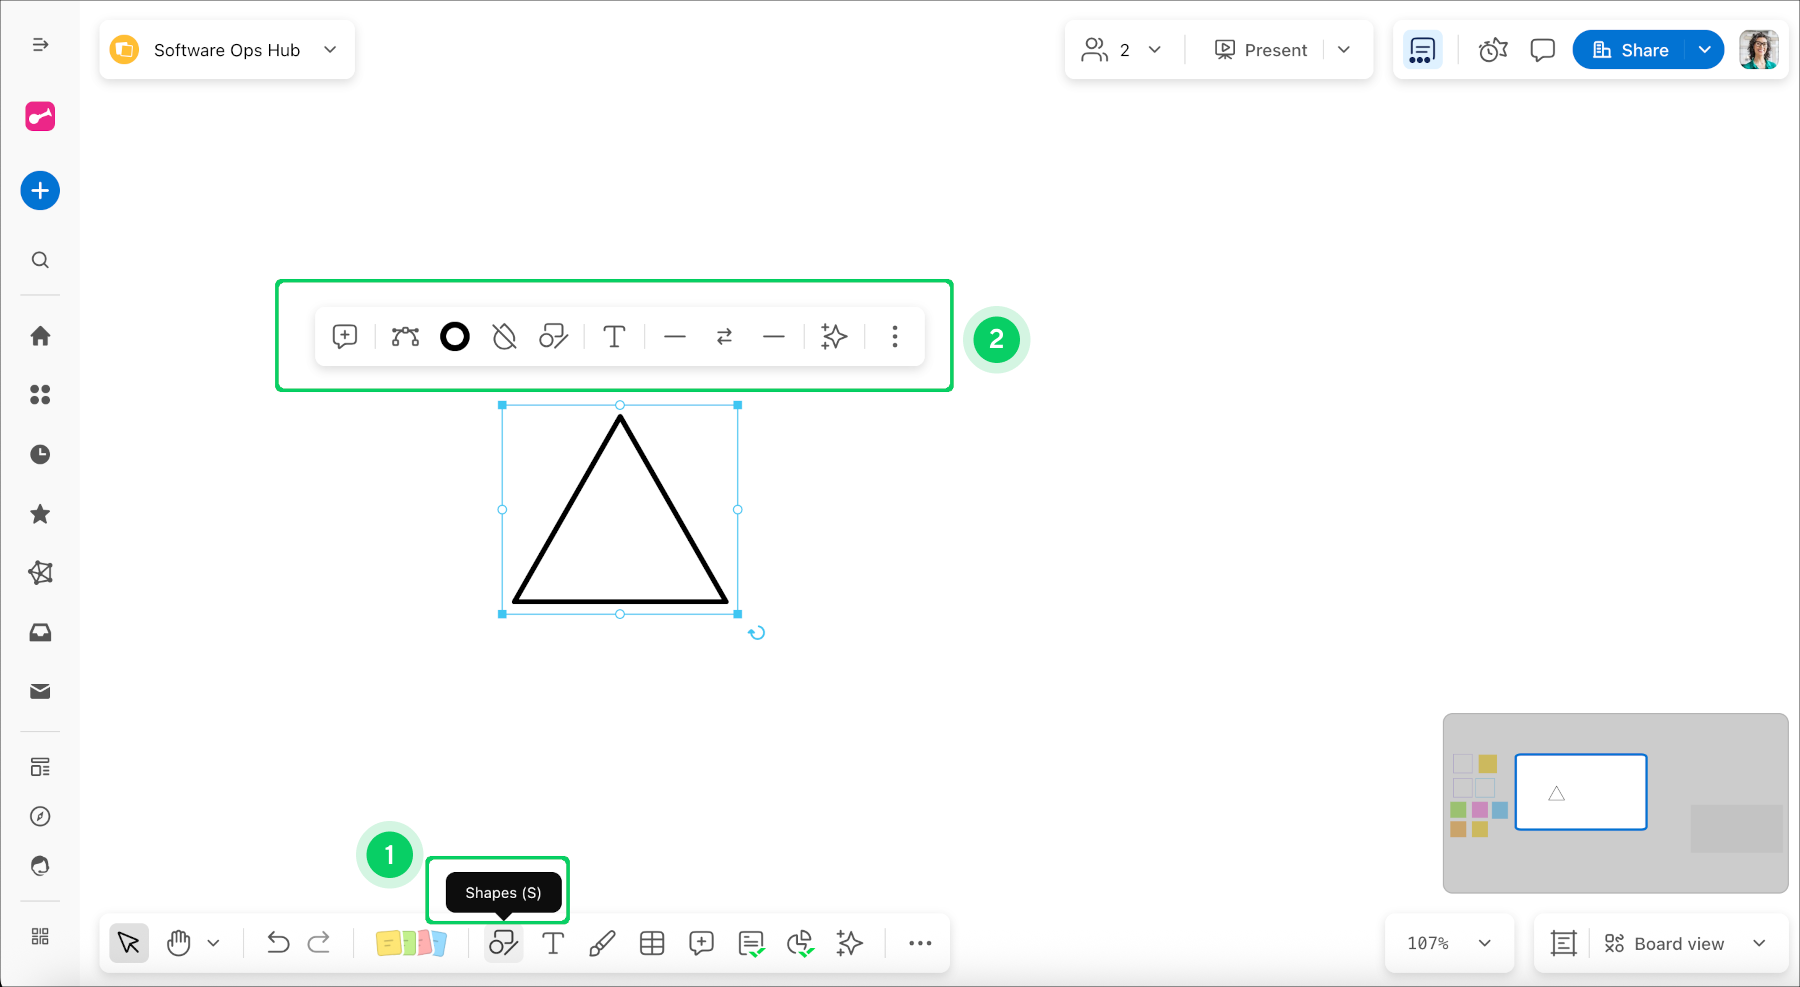The height and width of the screenshot is (987, 1800).
Task: Switch to the hand pan tool
Action: 178,942
